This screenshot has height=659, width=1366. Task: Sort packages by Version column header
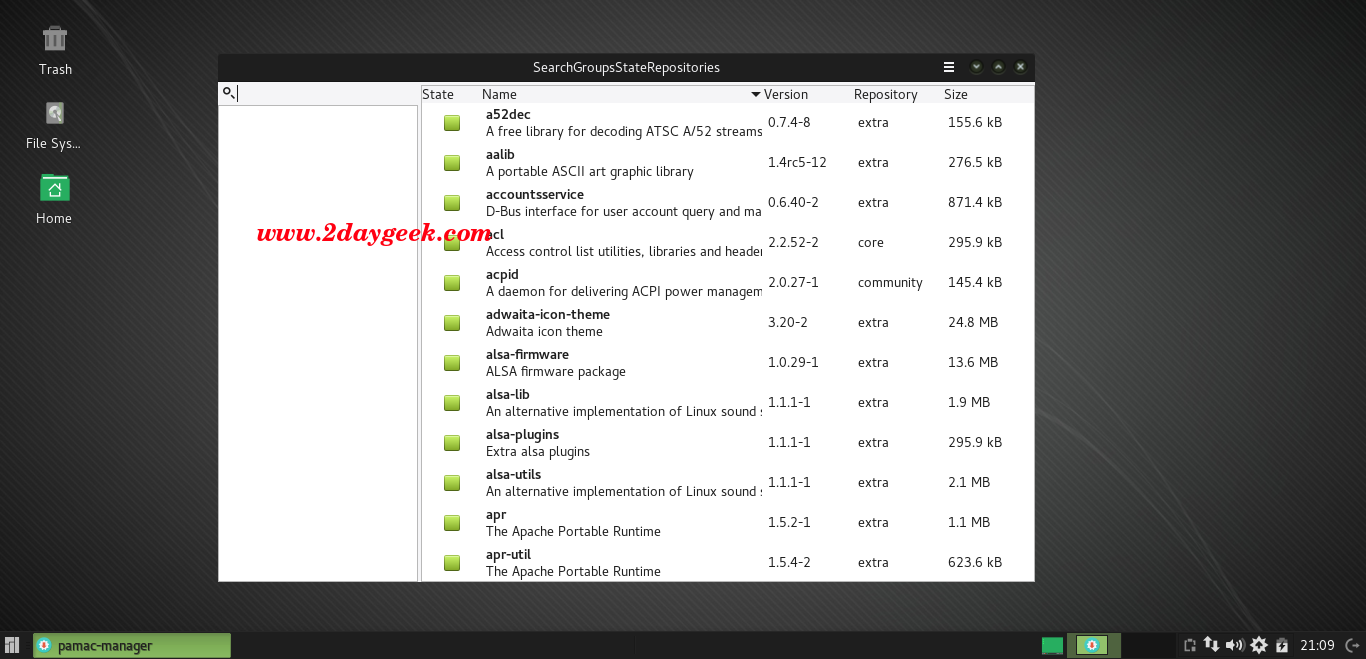[786, 95]
